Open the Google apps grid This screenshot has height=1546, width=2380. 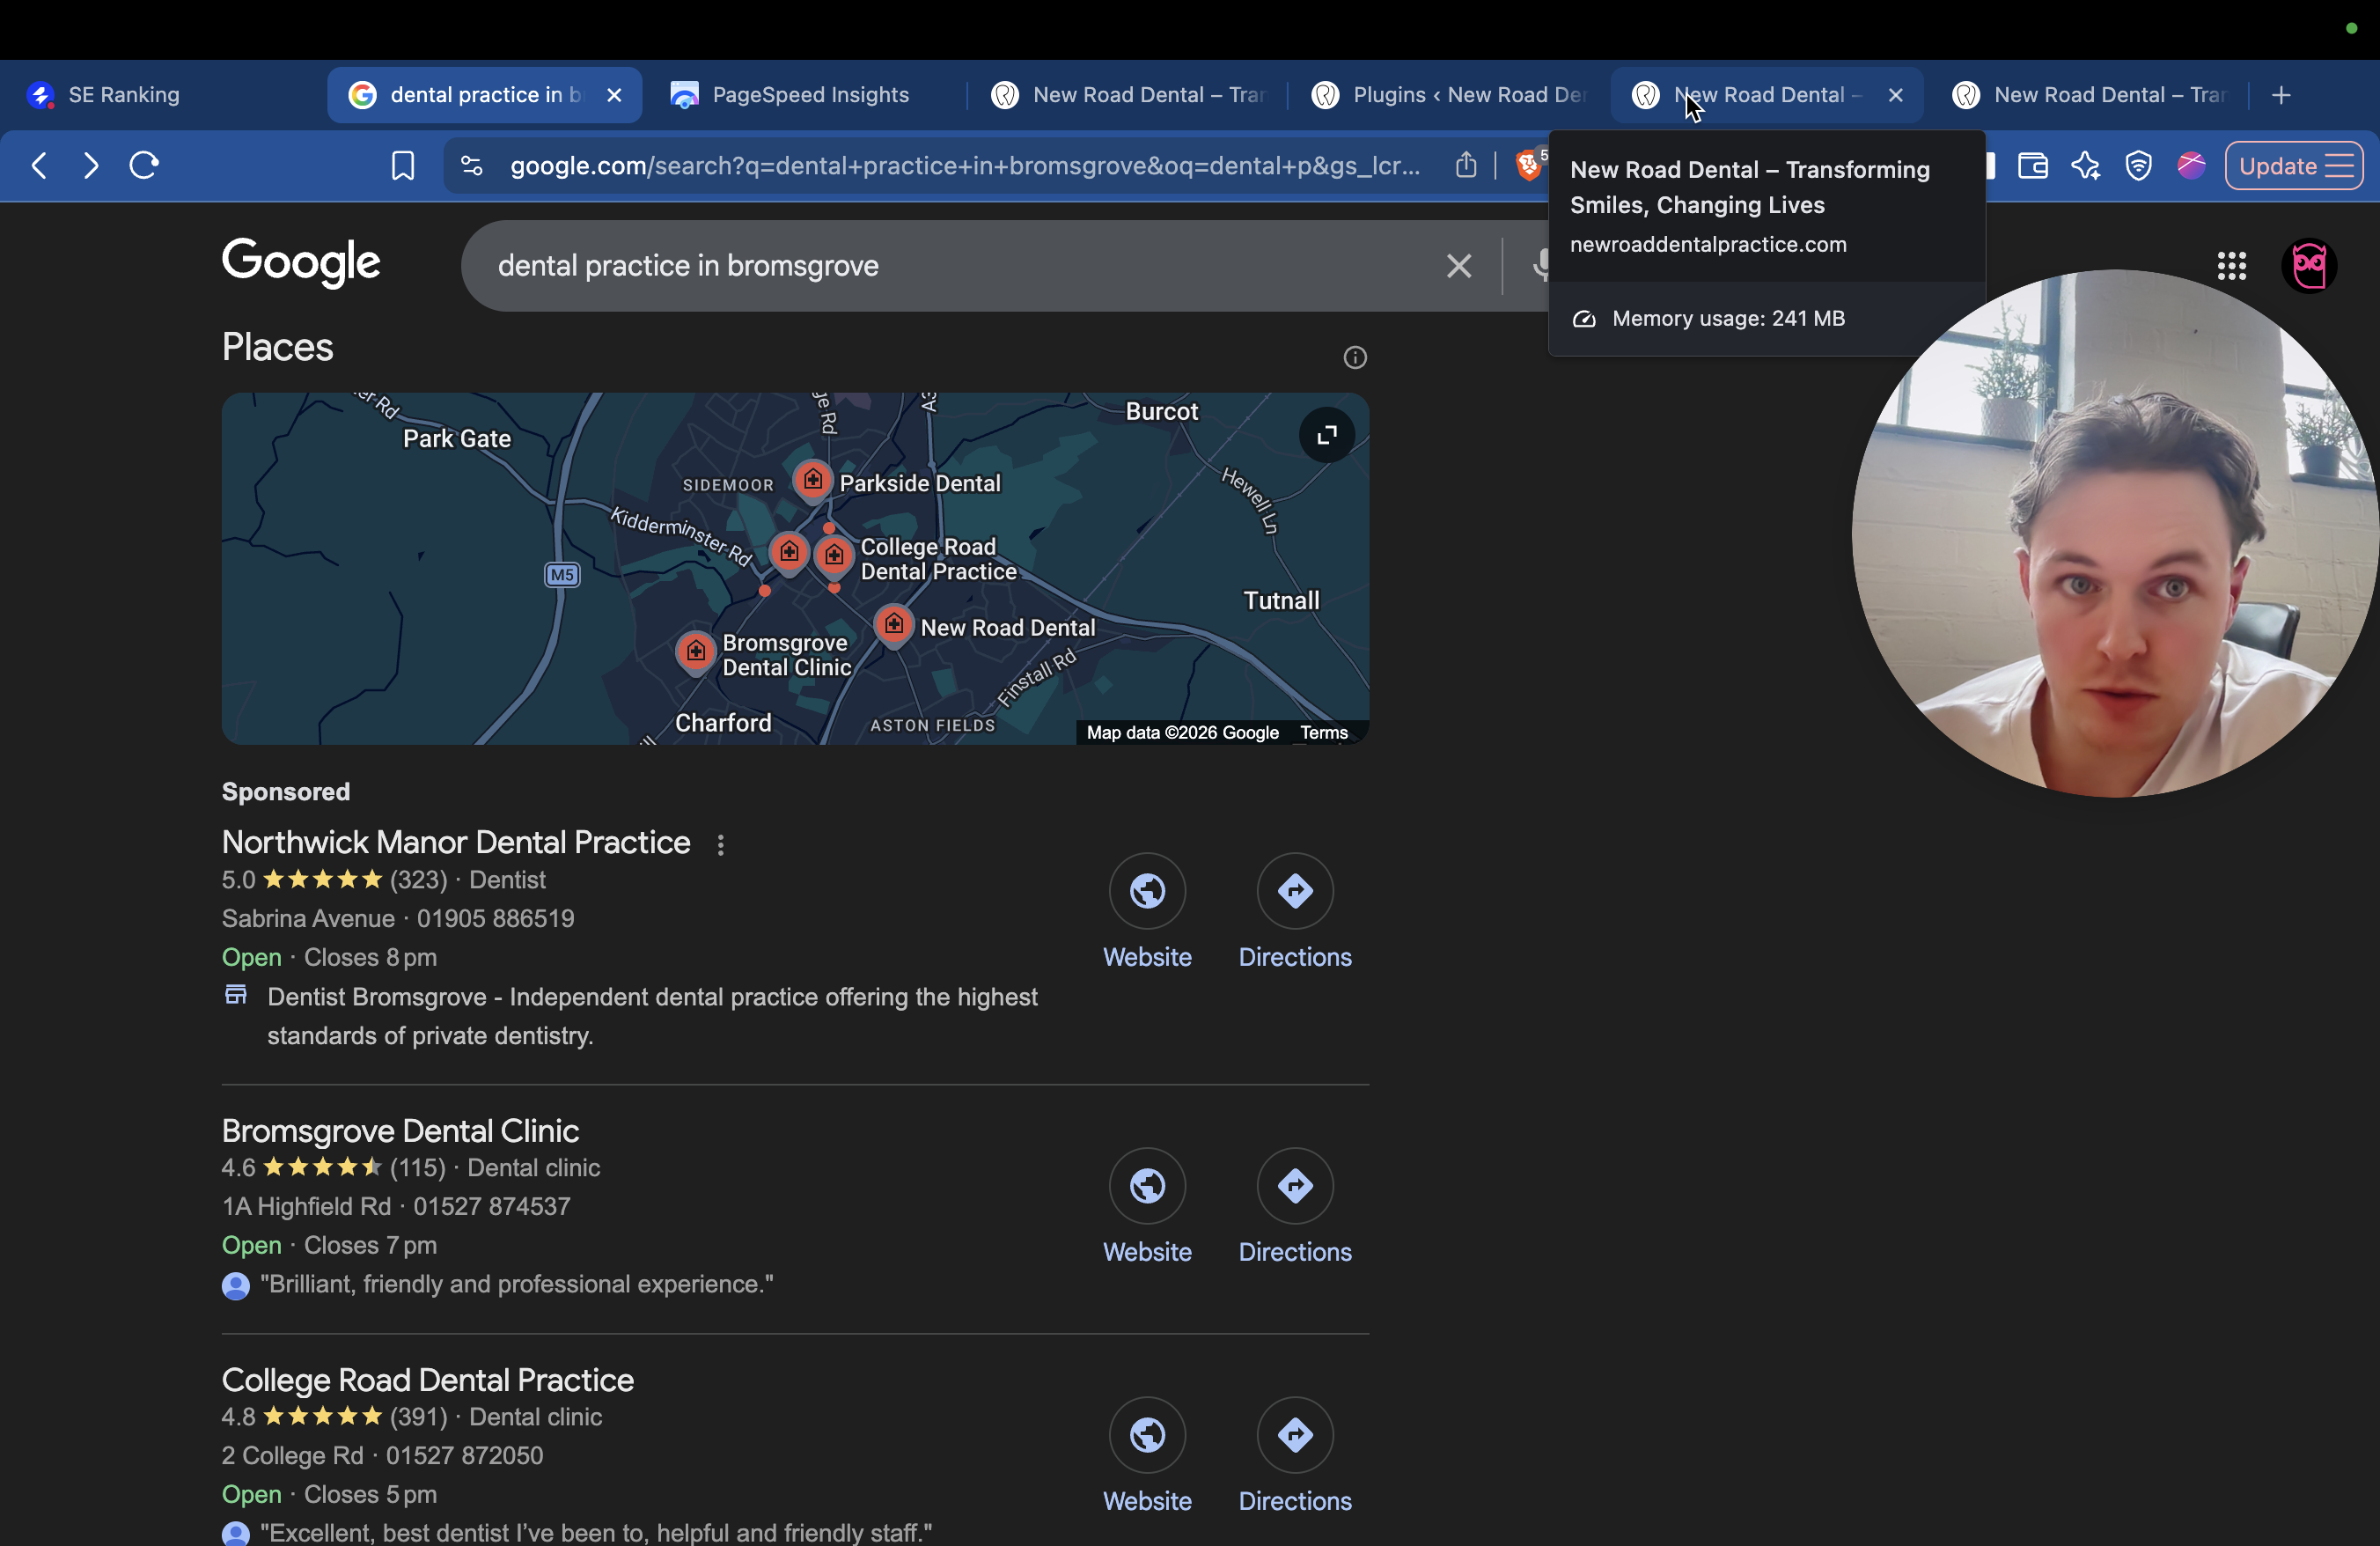(x=2231, y=266)
